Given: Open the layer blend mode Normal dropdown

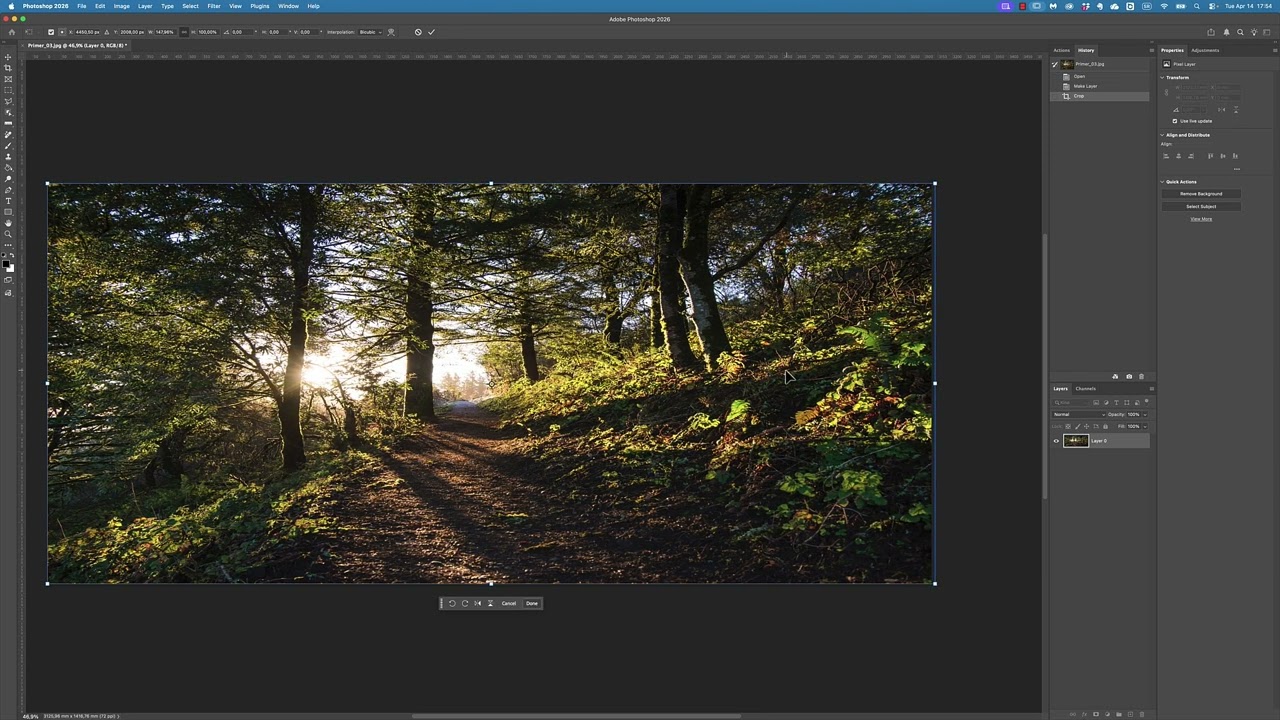Looking at the screenshot, I should (x=1078, y=414).
